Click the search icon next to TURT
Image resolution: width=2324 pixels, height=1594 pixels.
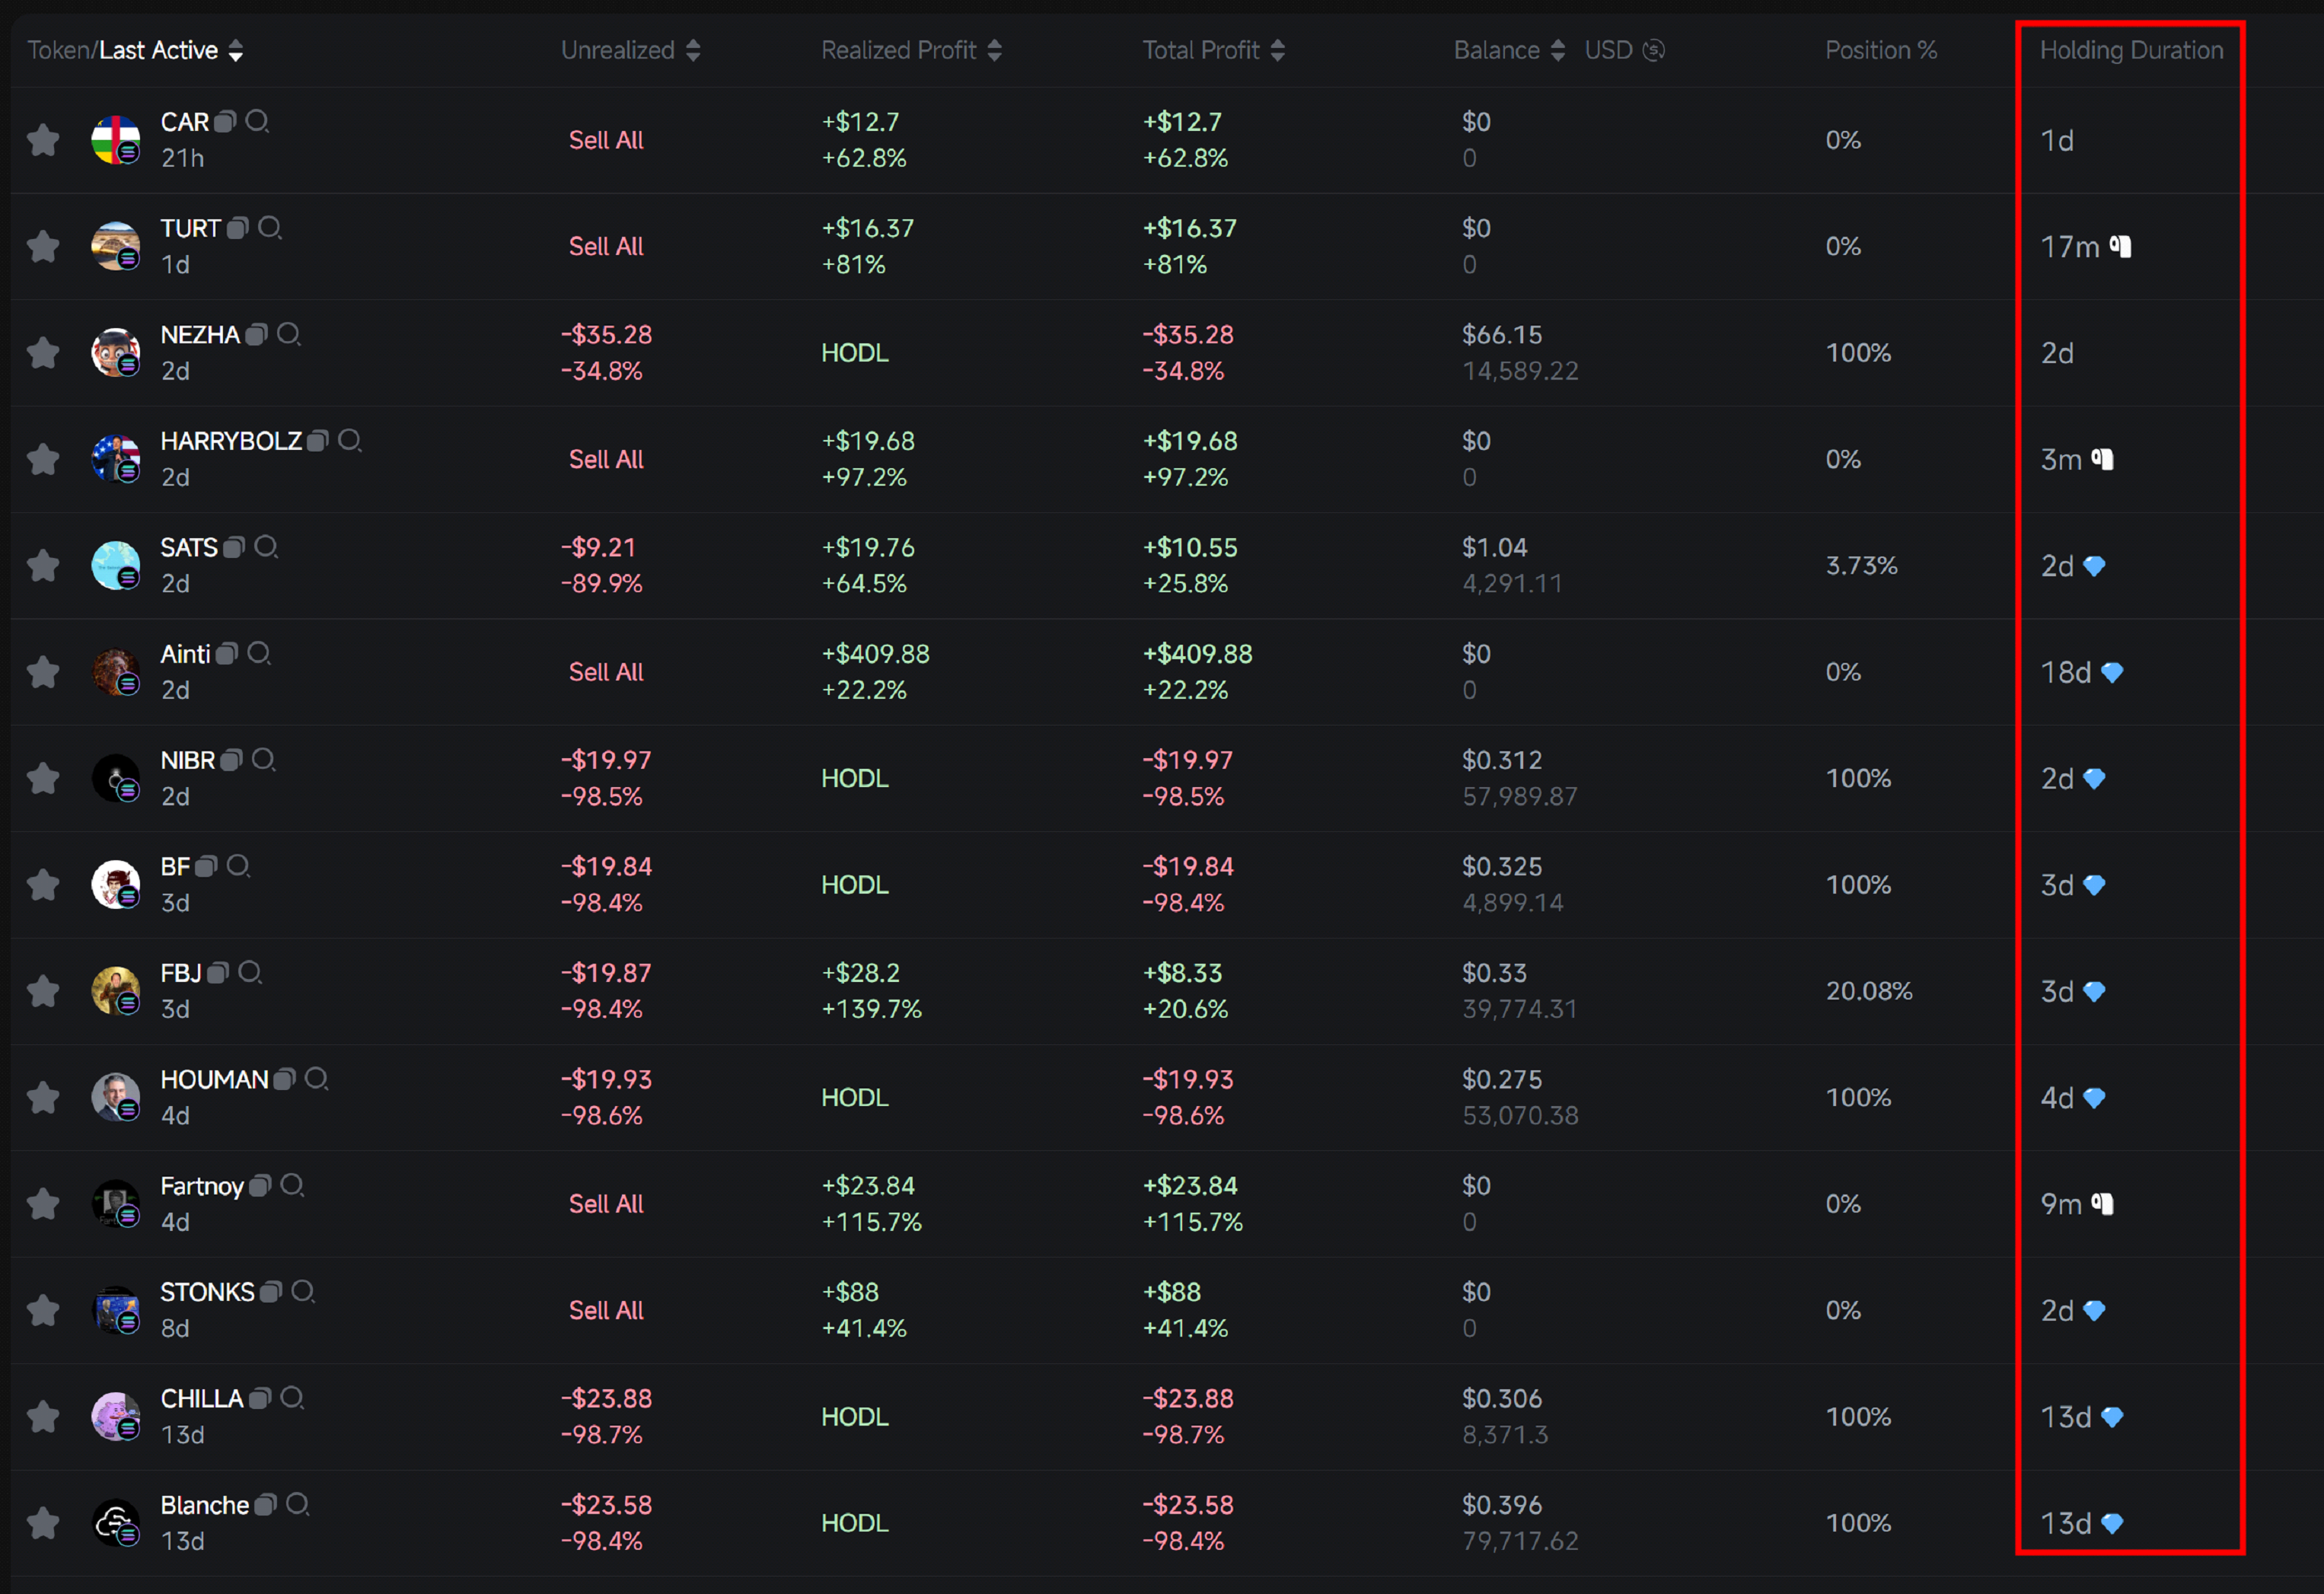(269, 228)
